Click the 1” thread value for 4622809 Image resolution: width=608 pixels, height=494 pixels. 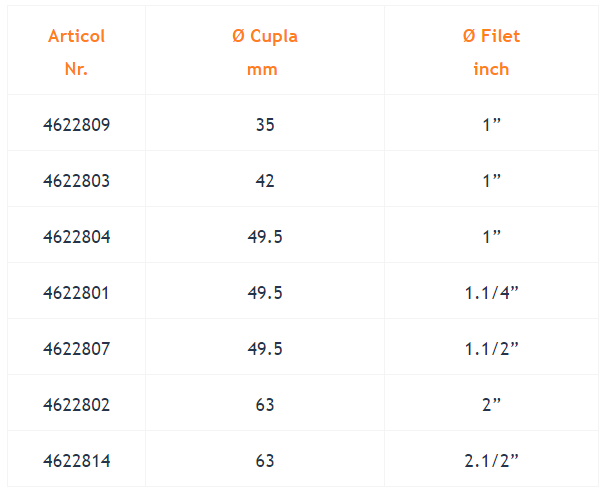click(x=491, y=125)
